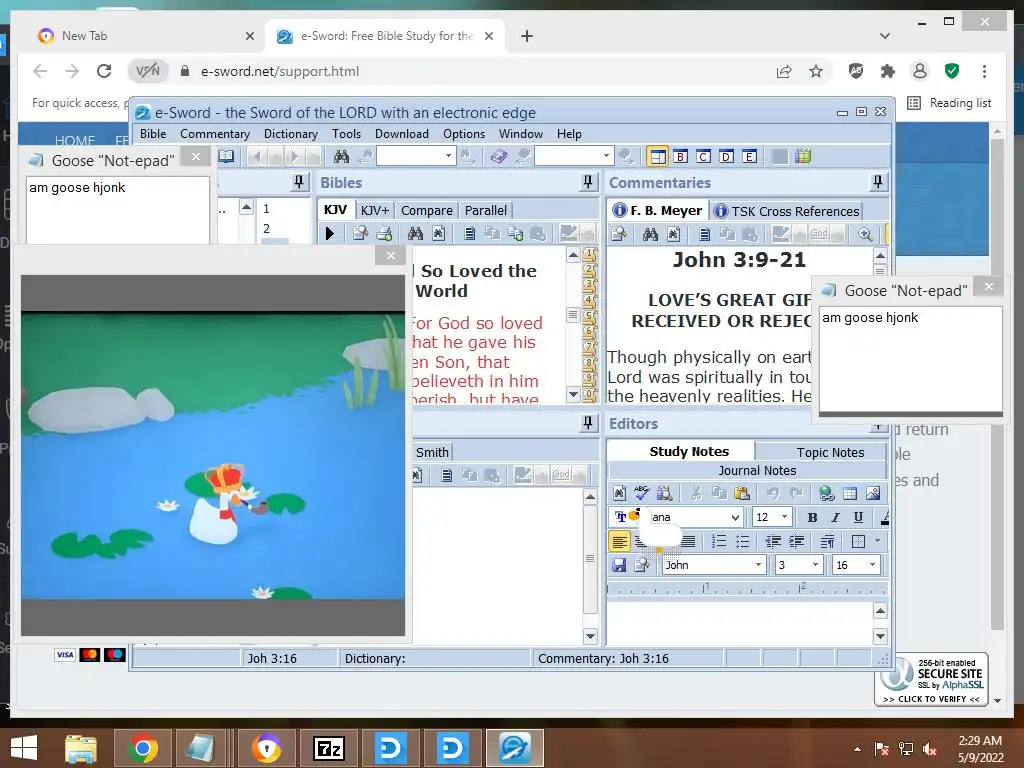
Task: Select layout E view in e-Sword toolbar
Action: tap(750, 157)
